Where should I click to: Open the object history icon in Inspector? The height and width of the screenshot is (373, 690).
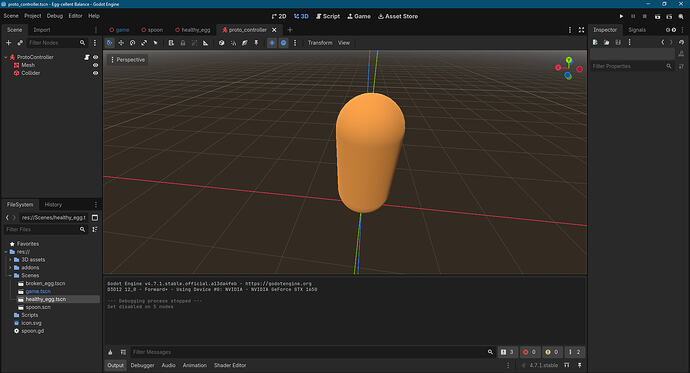(681, 42)
